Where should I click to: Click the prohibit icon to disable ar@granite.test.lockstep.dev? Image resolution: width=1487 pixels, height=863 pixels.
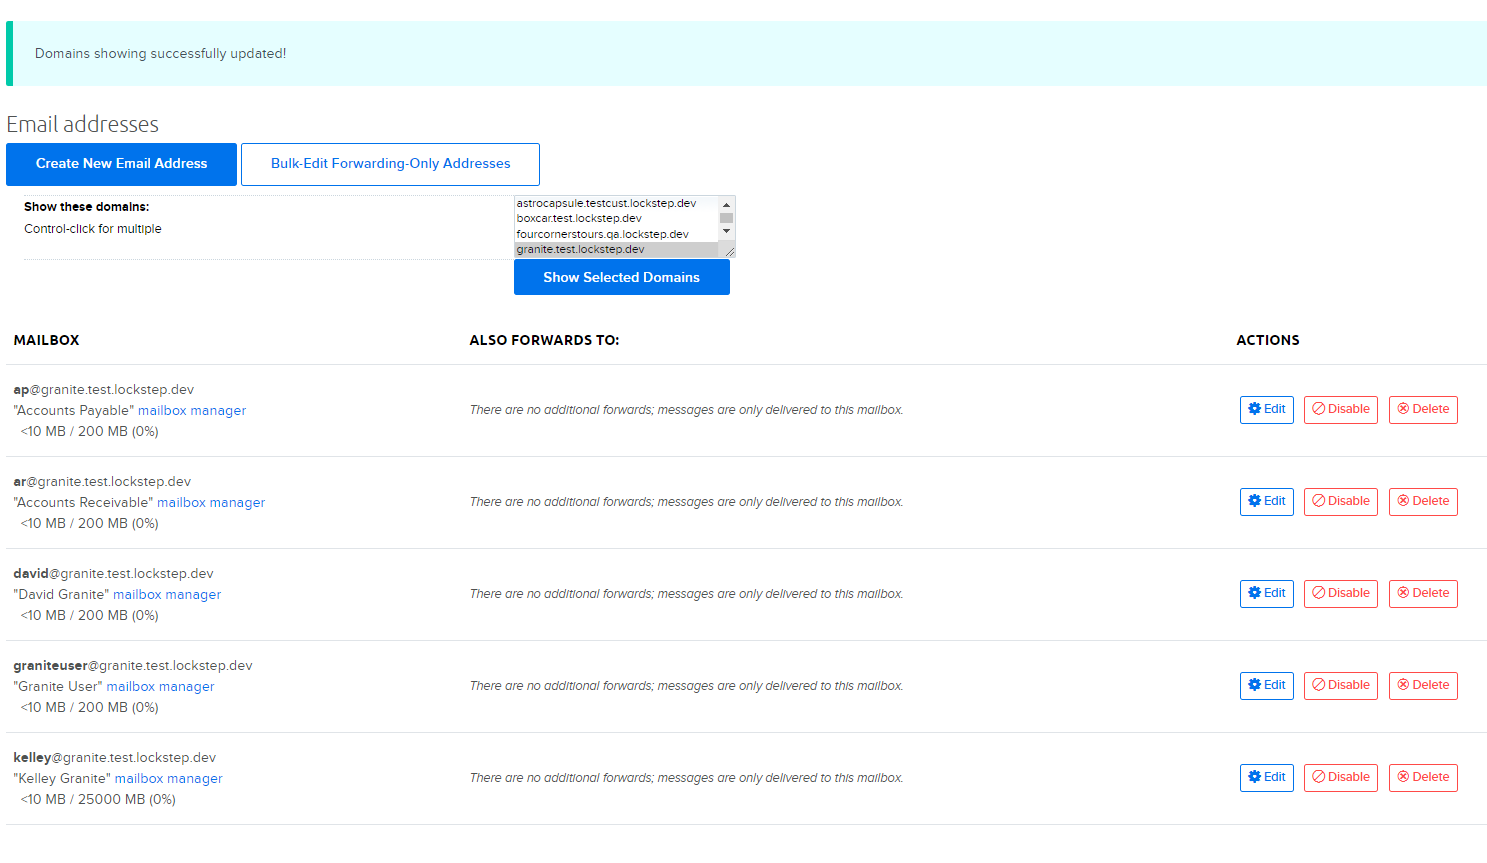click(1318, 501)
